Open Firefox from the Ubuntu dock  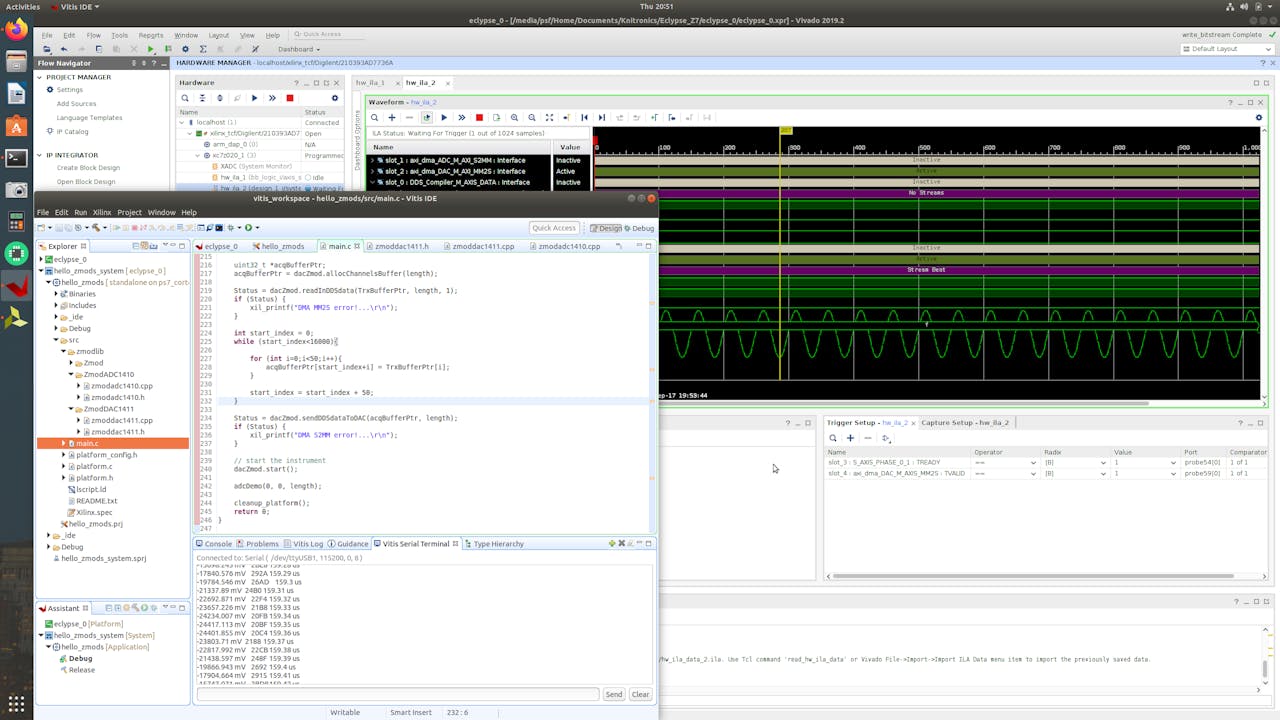[16, 30]
